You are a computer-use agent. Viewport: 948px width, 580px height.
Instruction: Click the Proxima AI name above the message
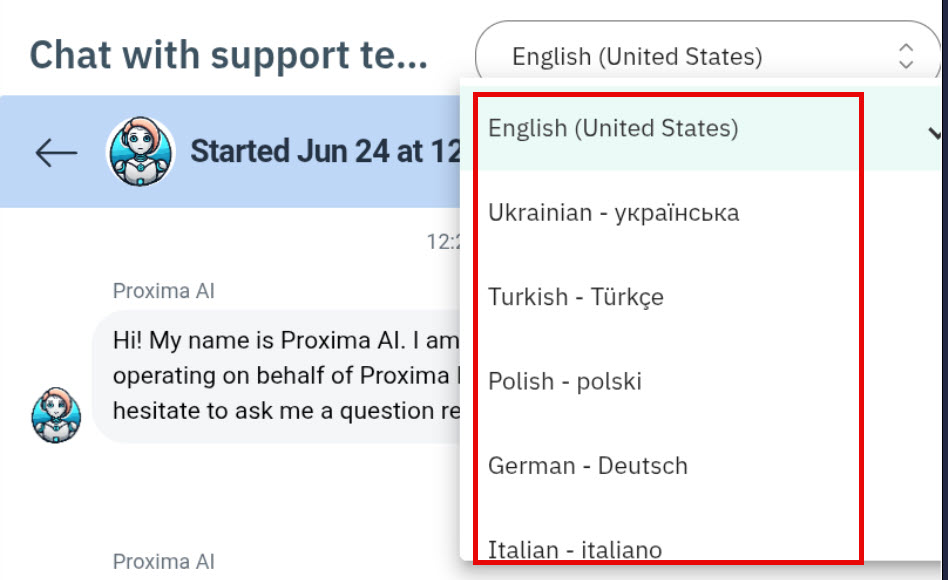coord(165,291)
